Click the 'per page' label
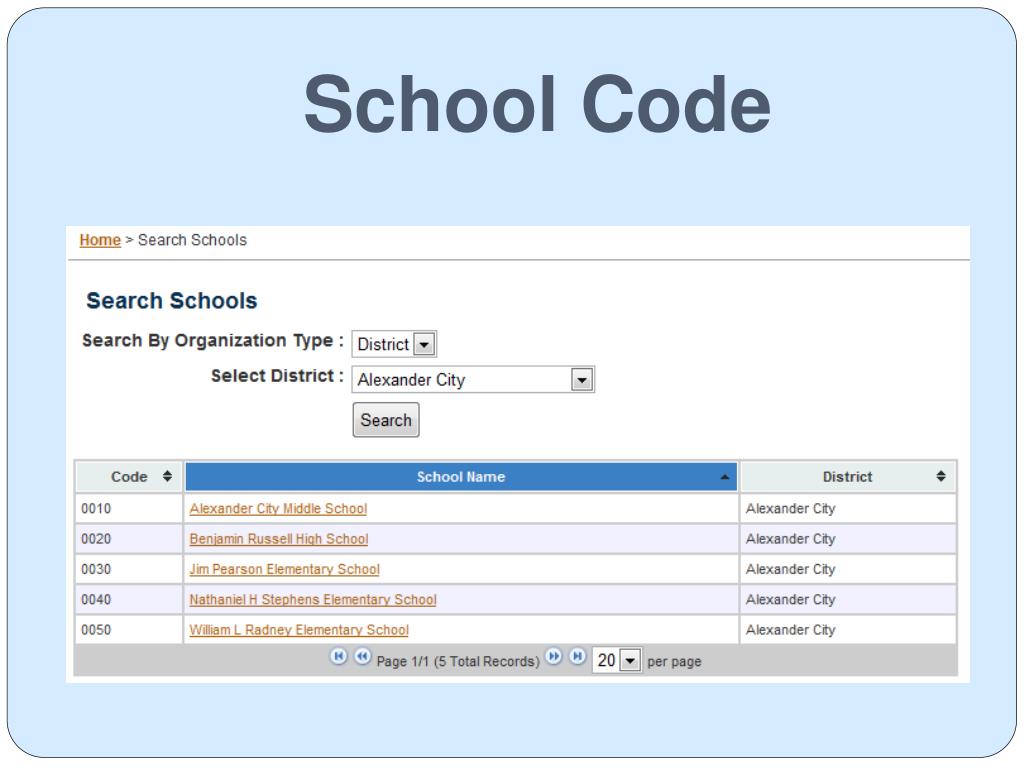 (674, 662)
